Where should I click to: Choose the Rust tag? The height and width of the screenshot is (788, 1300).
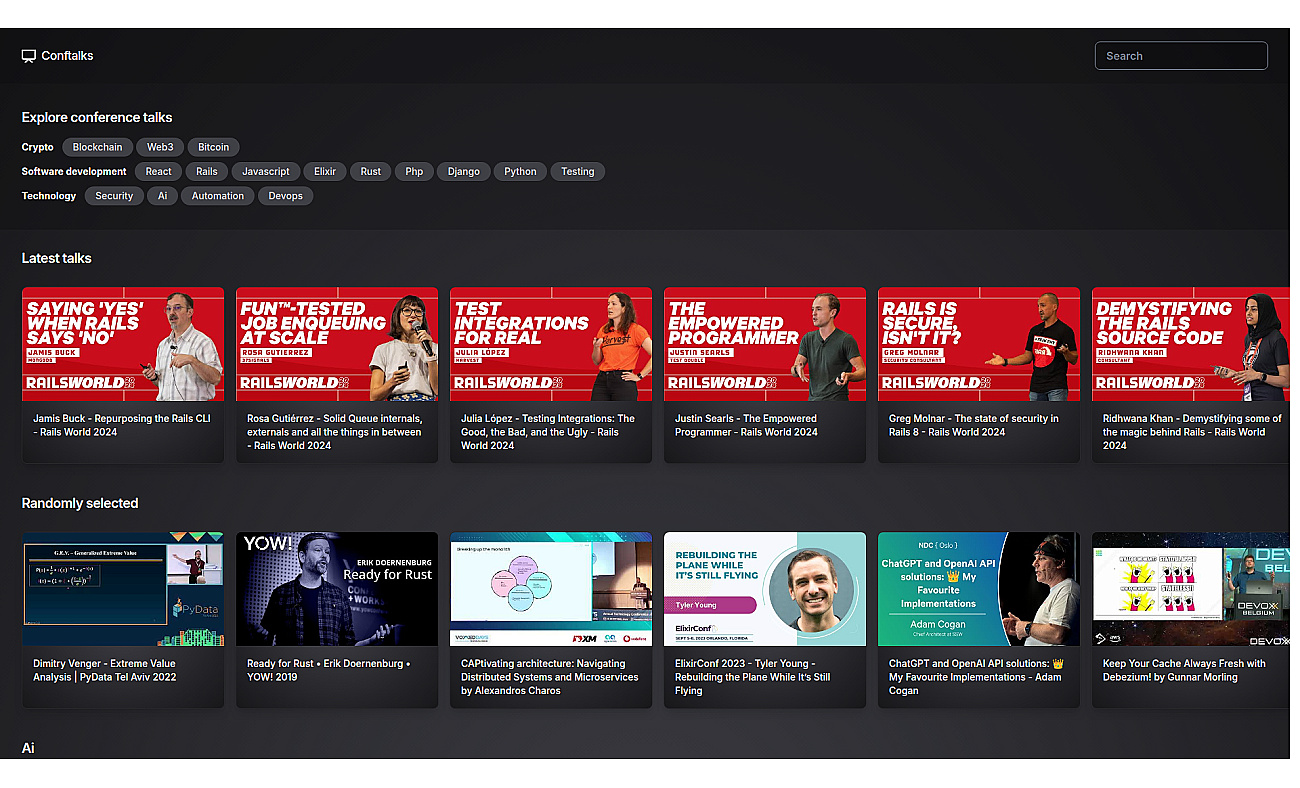coord(371,172)
